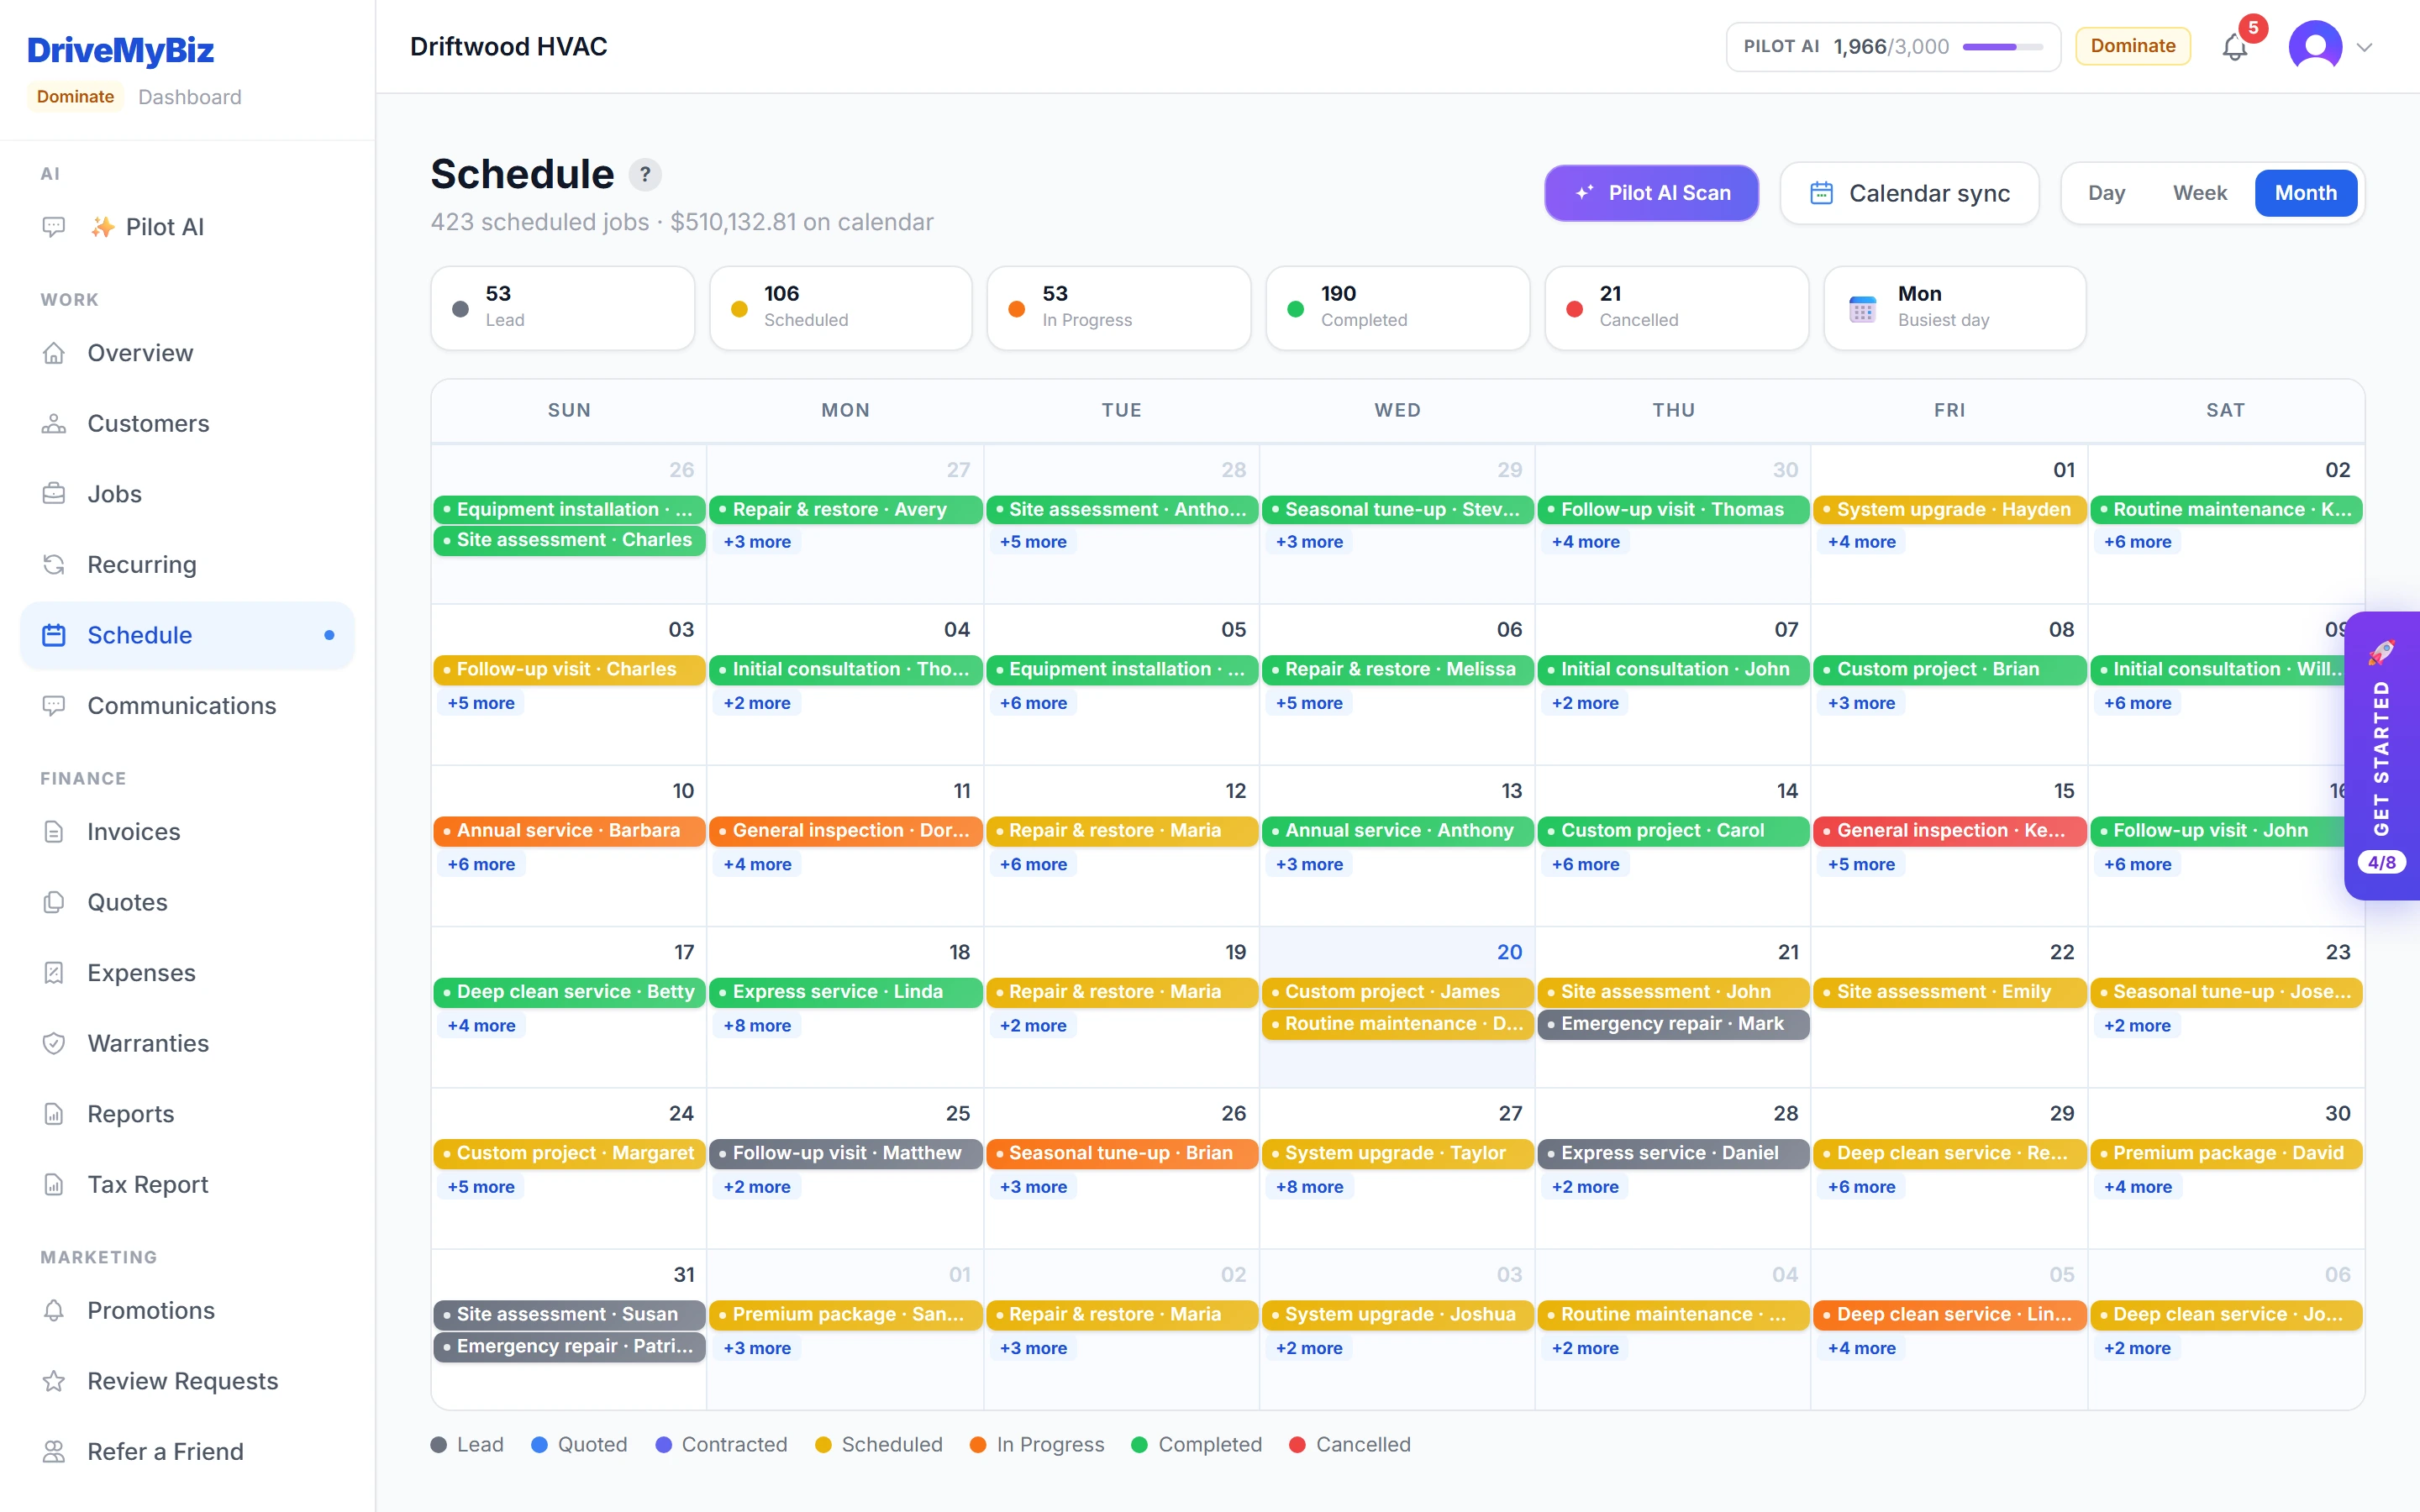The image size is (2420, 1512).
Task: Click the Dominate plan badge in header
Action: coord(2132,46)
